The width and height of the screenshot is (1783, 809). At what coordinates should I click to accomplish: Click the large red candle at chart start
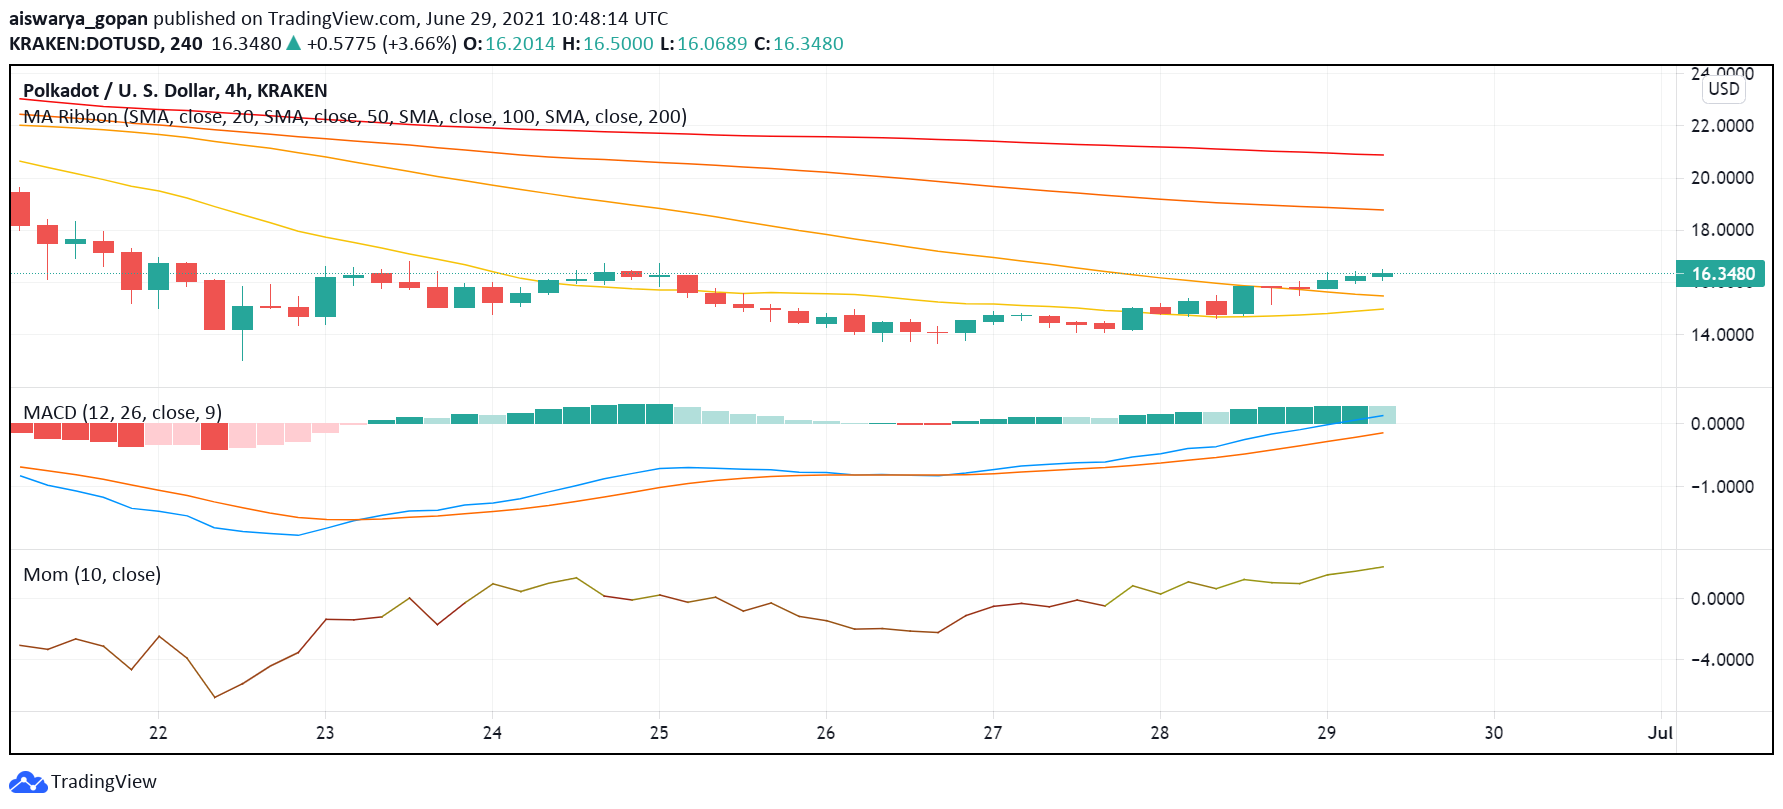(20, 209)
